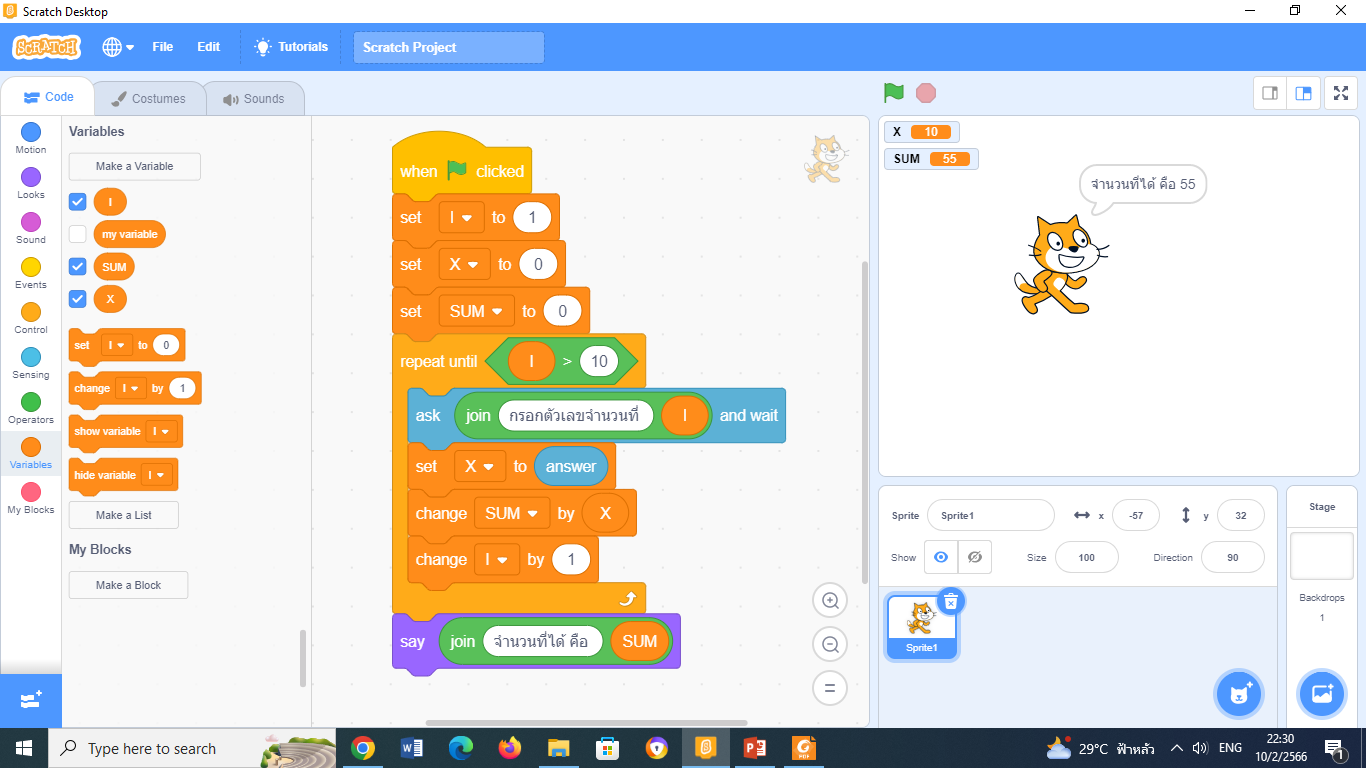This screenshot has height=768, width=1366.
Task: Uncheck the SUM variable checkbox
Action: [78, 267]
